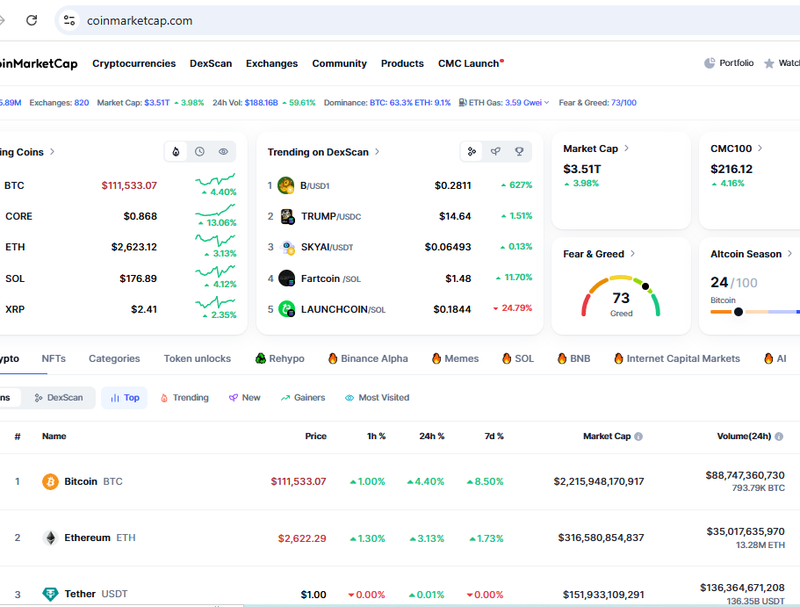The image size is (800, 607).
Task: Open the CMC Launch menu
Action: click(470, 63)
